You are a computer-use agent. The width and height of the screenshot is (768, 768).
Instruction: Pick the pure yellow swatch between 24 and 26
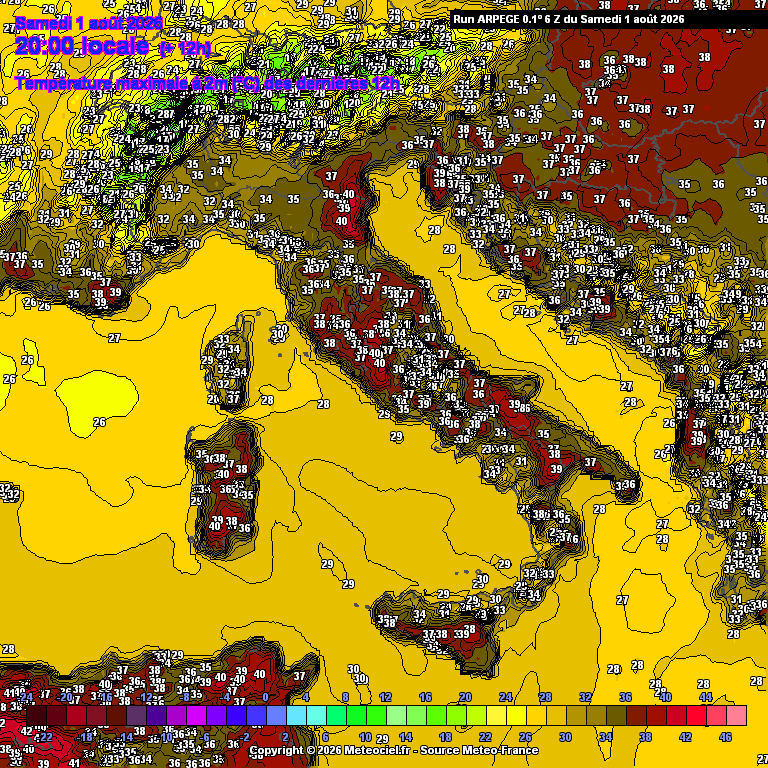pos(517,716)
